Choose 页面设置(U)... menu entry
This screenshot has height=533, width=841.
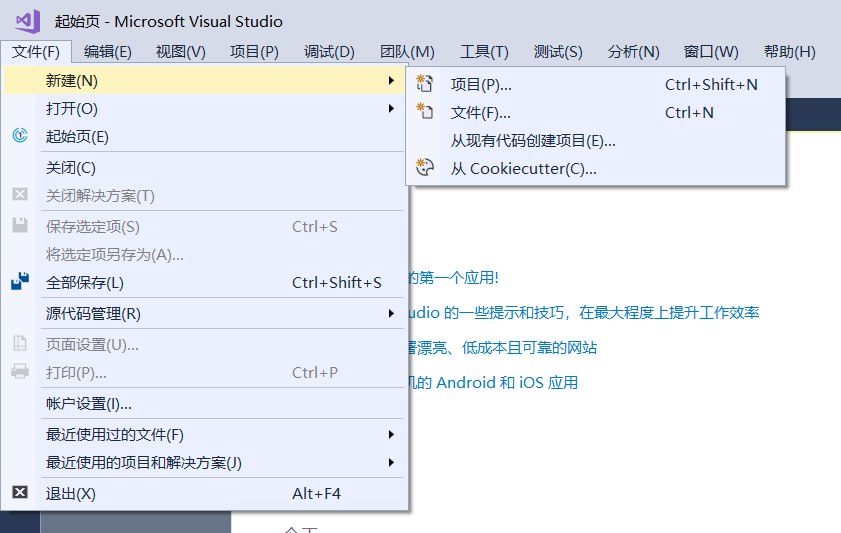click(204, 345)
